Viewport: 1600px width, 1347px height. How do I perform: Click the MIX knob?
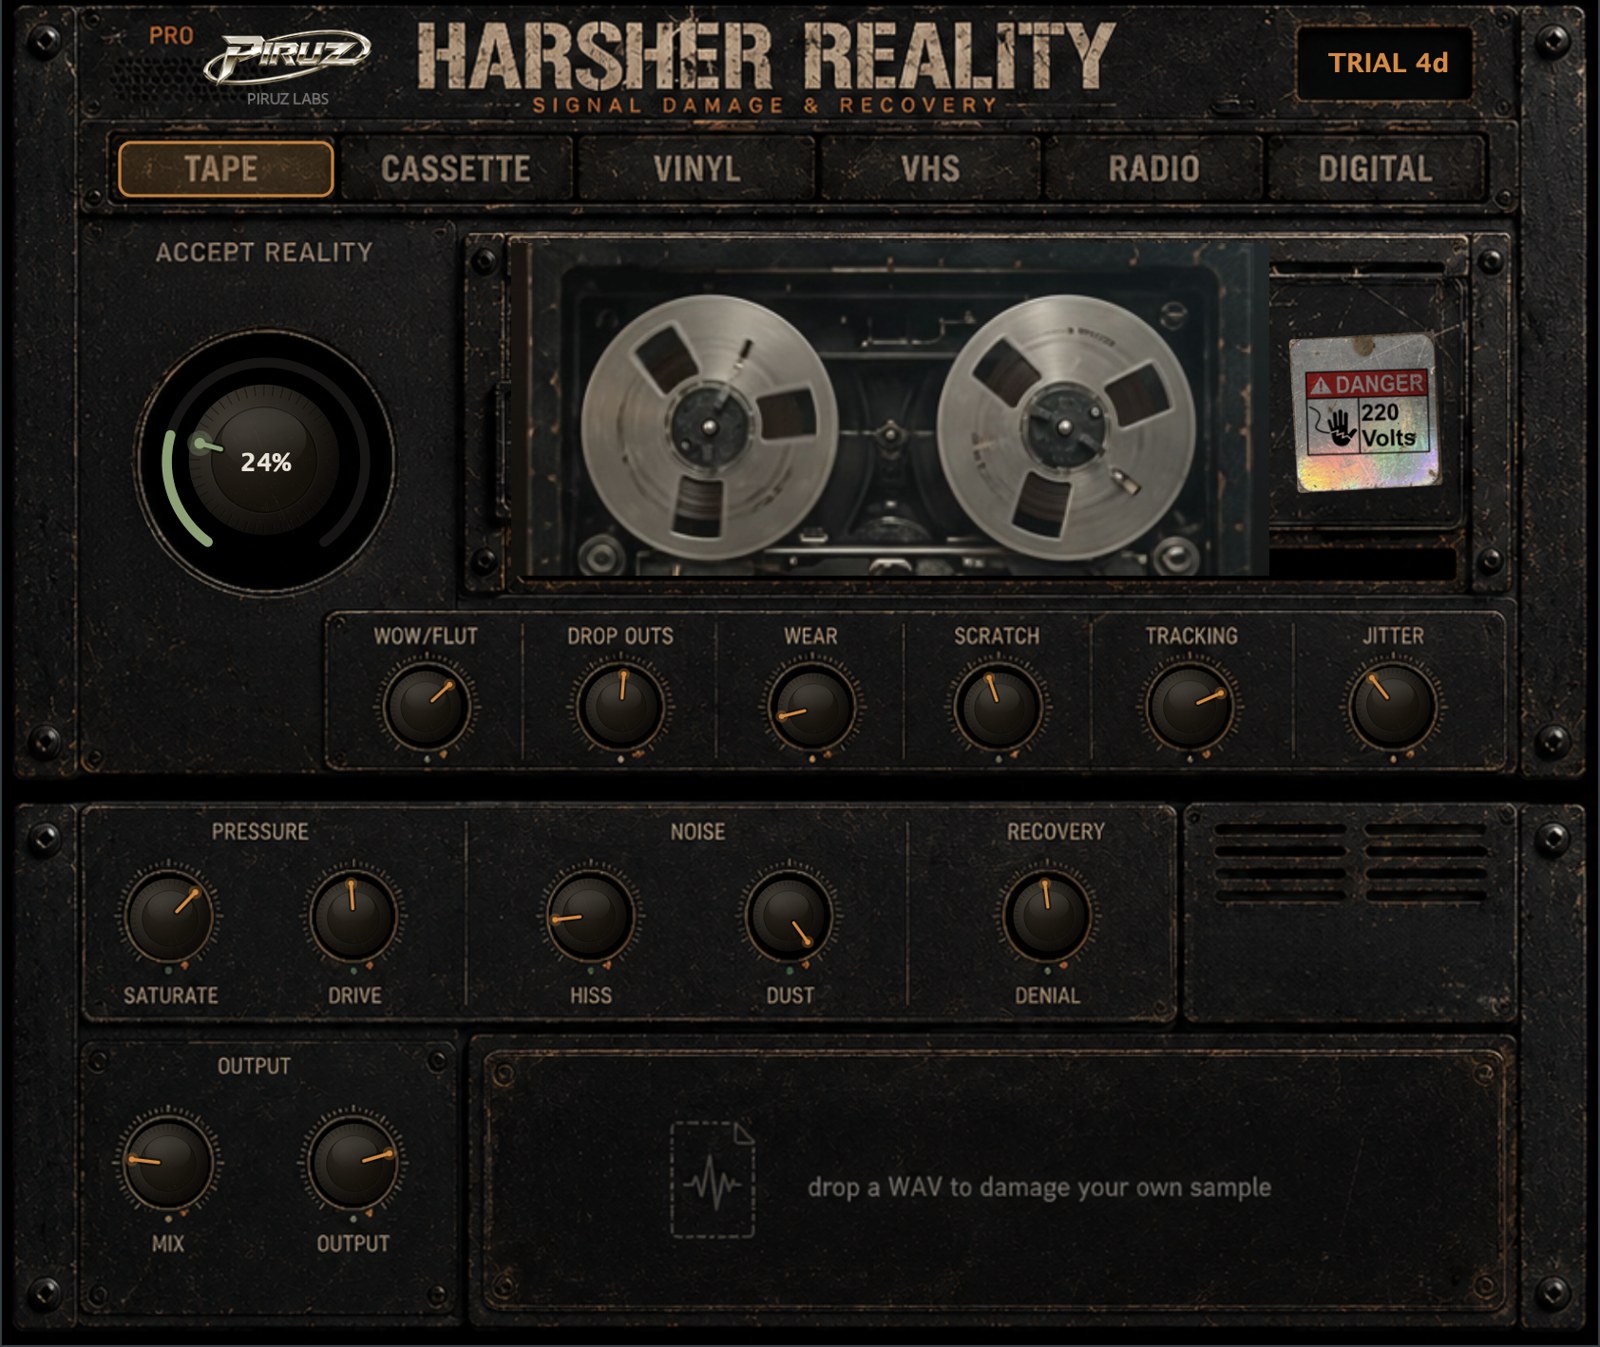pyautogui.click(x=168, y=1163)
